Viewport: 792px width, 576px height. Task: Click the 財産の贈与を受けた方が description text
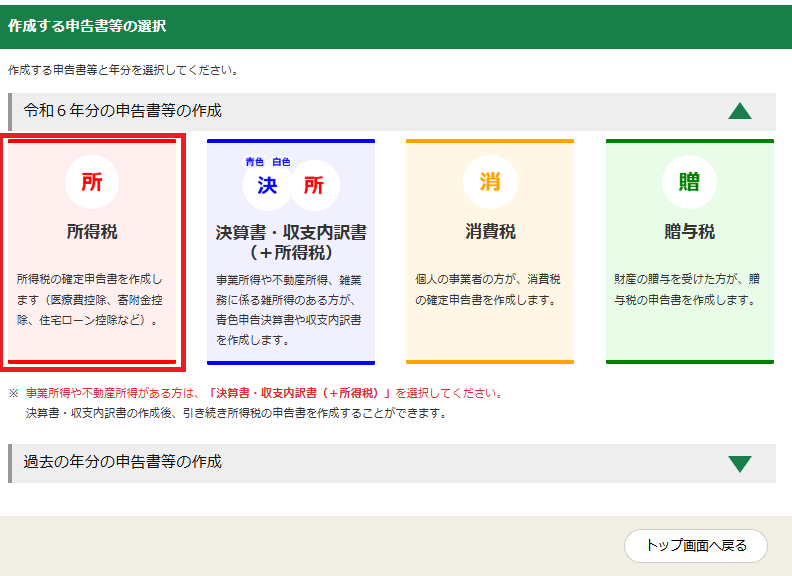pyautogui.click(x=687, y=290)
